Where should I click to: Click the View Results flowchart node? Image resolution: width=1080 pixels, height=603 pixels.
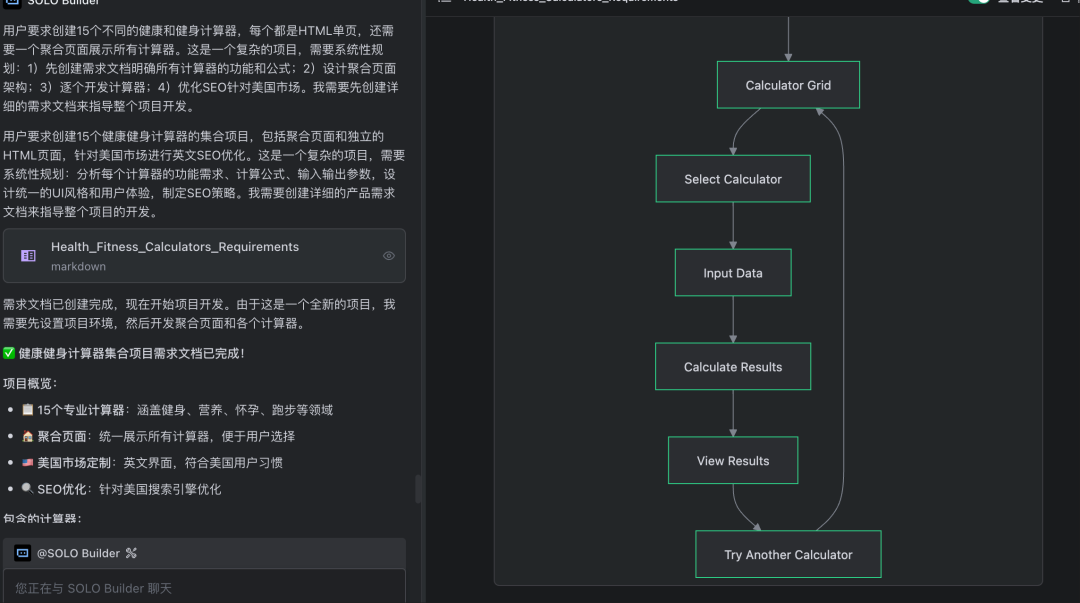tap(732, 461)
